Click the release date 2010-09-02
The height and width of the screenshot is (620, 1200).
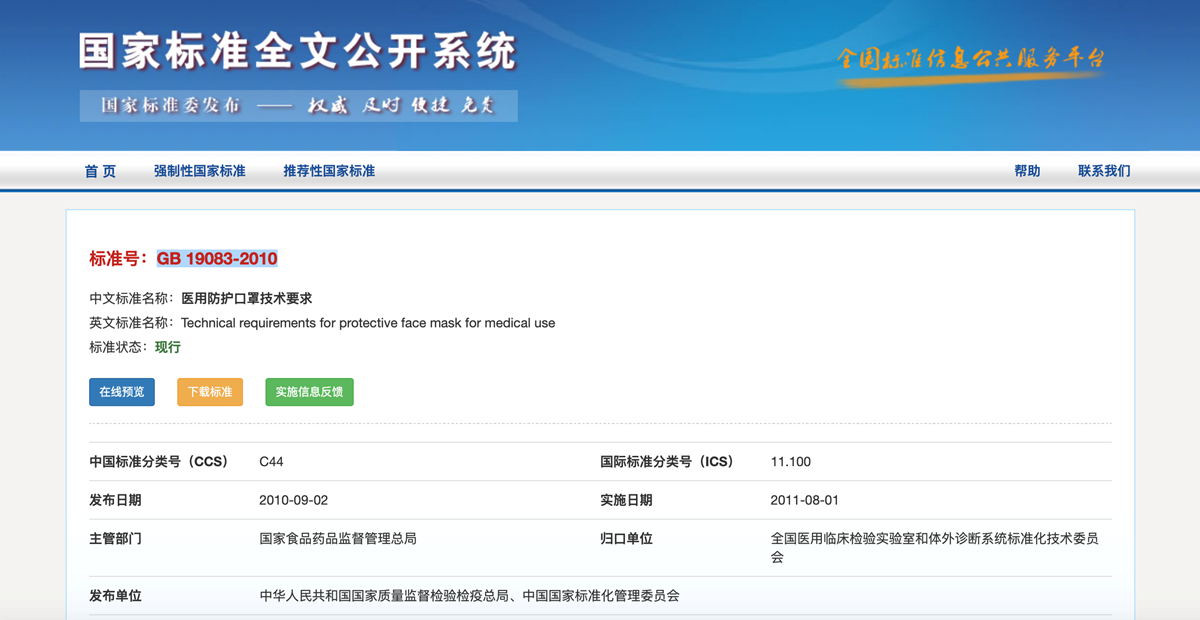293,500
